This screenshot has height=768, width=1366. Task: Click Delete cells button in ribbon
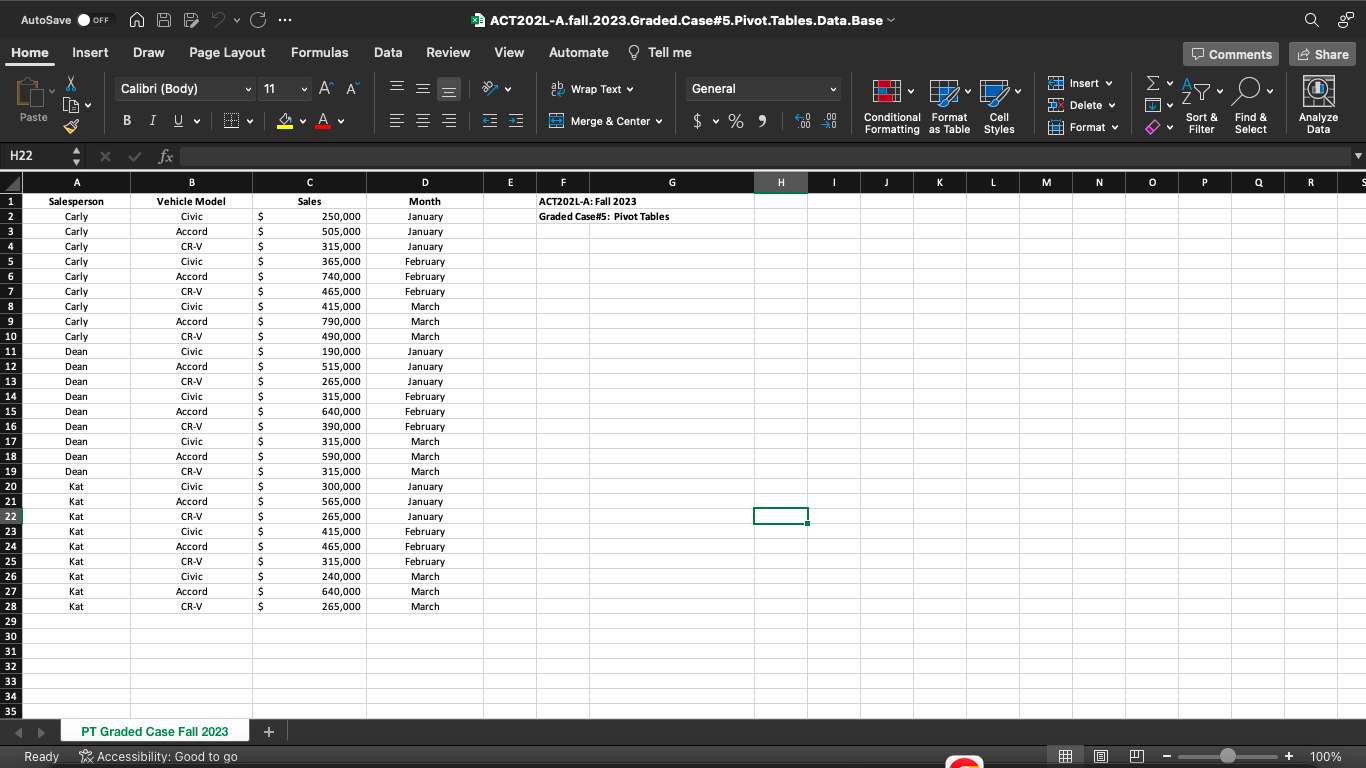1075,106
